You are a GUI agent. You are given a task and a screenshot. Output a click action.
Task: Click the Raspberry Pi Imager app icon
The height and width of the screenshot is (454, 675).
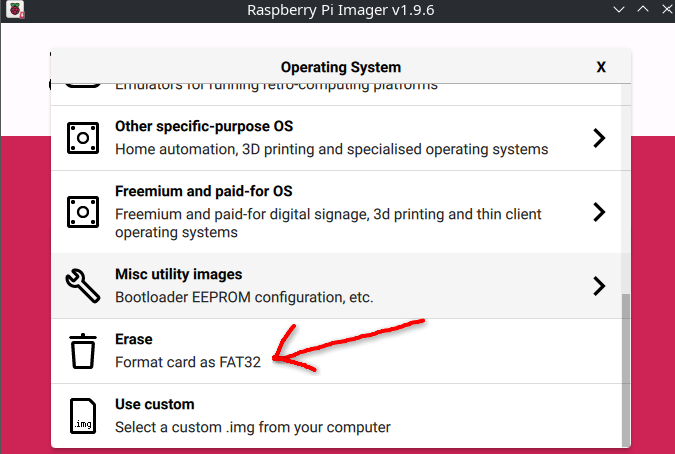(x=15, y=10)
